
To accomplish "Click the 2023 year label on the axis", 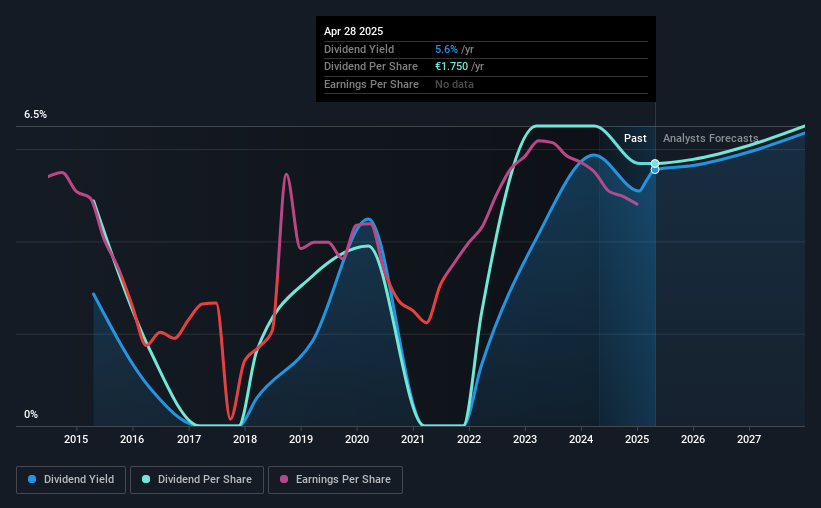I will click(525, 439).
